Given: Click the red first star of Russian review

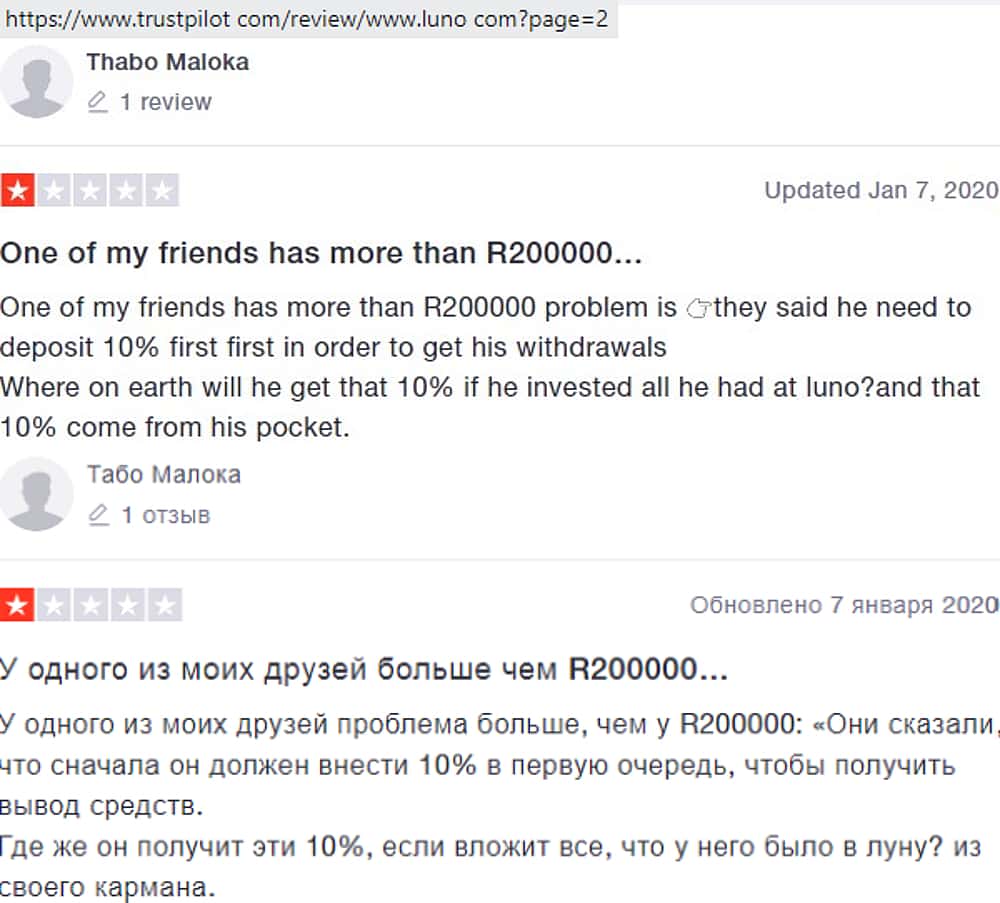Looking at the screenshot, I should pyautogui.click(x=17, y=604).
